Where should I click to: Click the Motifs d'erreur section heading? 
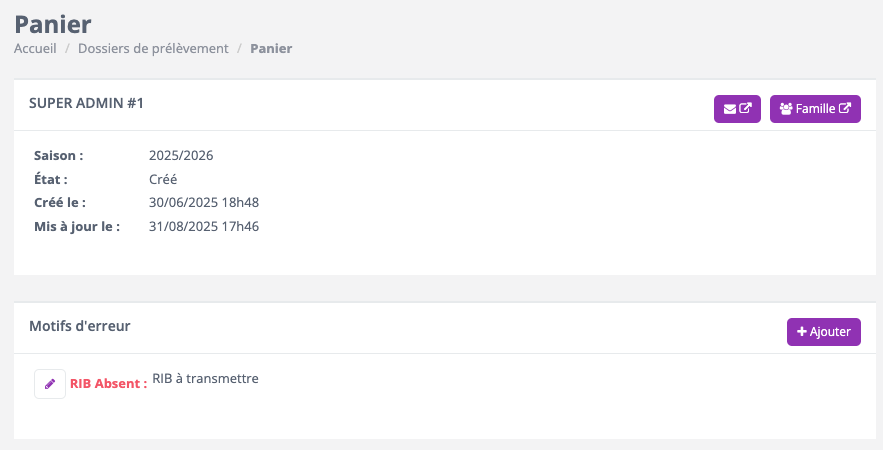pos(80,326)
